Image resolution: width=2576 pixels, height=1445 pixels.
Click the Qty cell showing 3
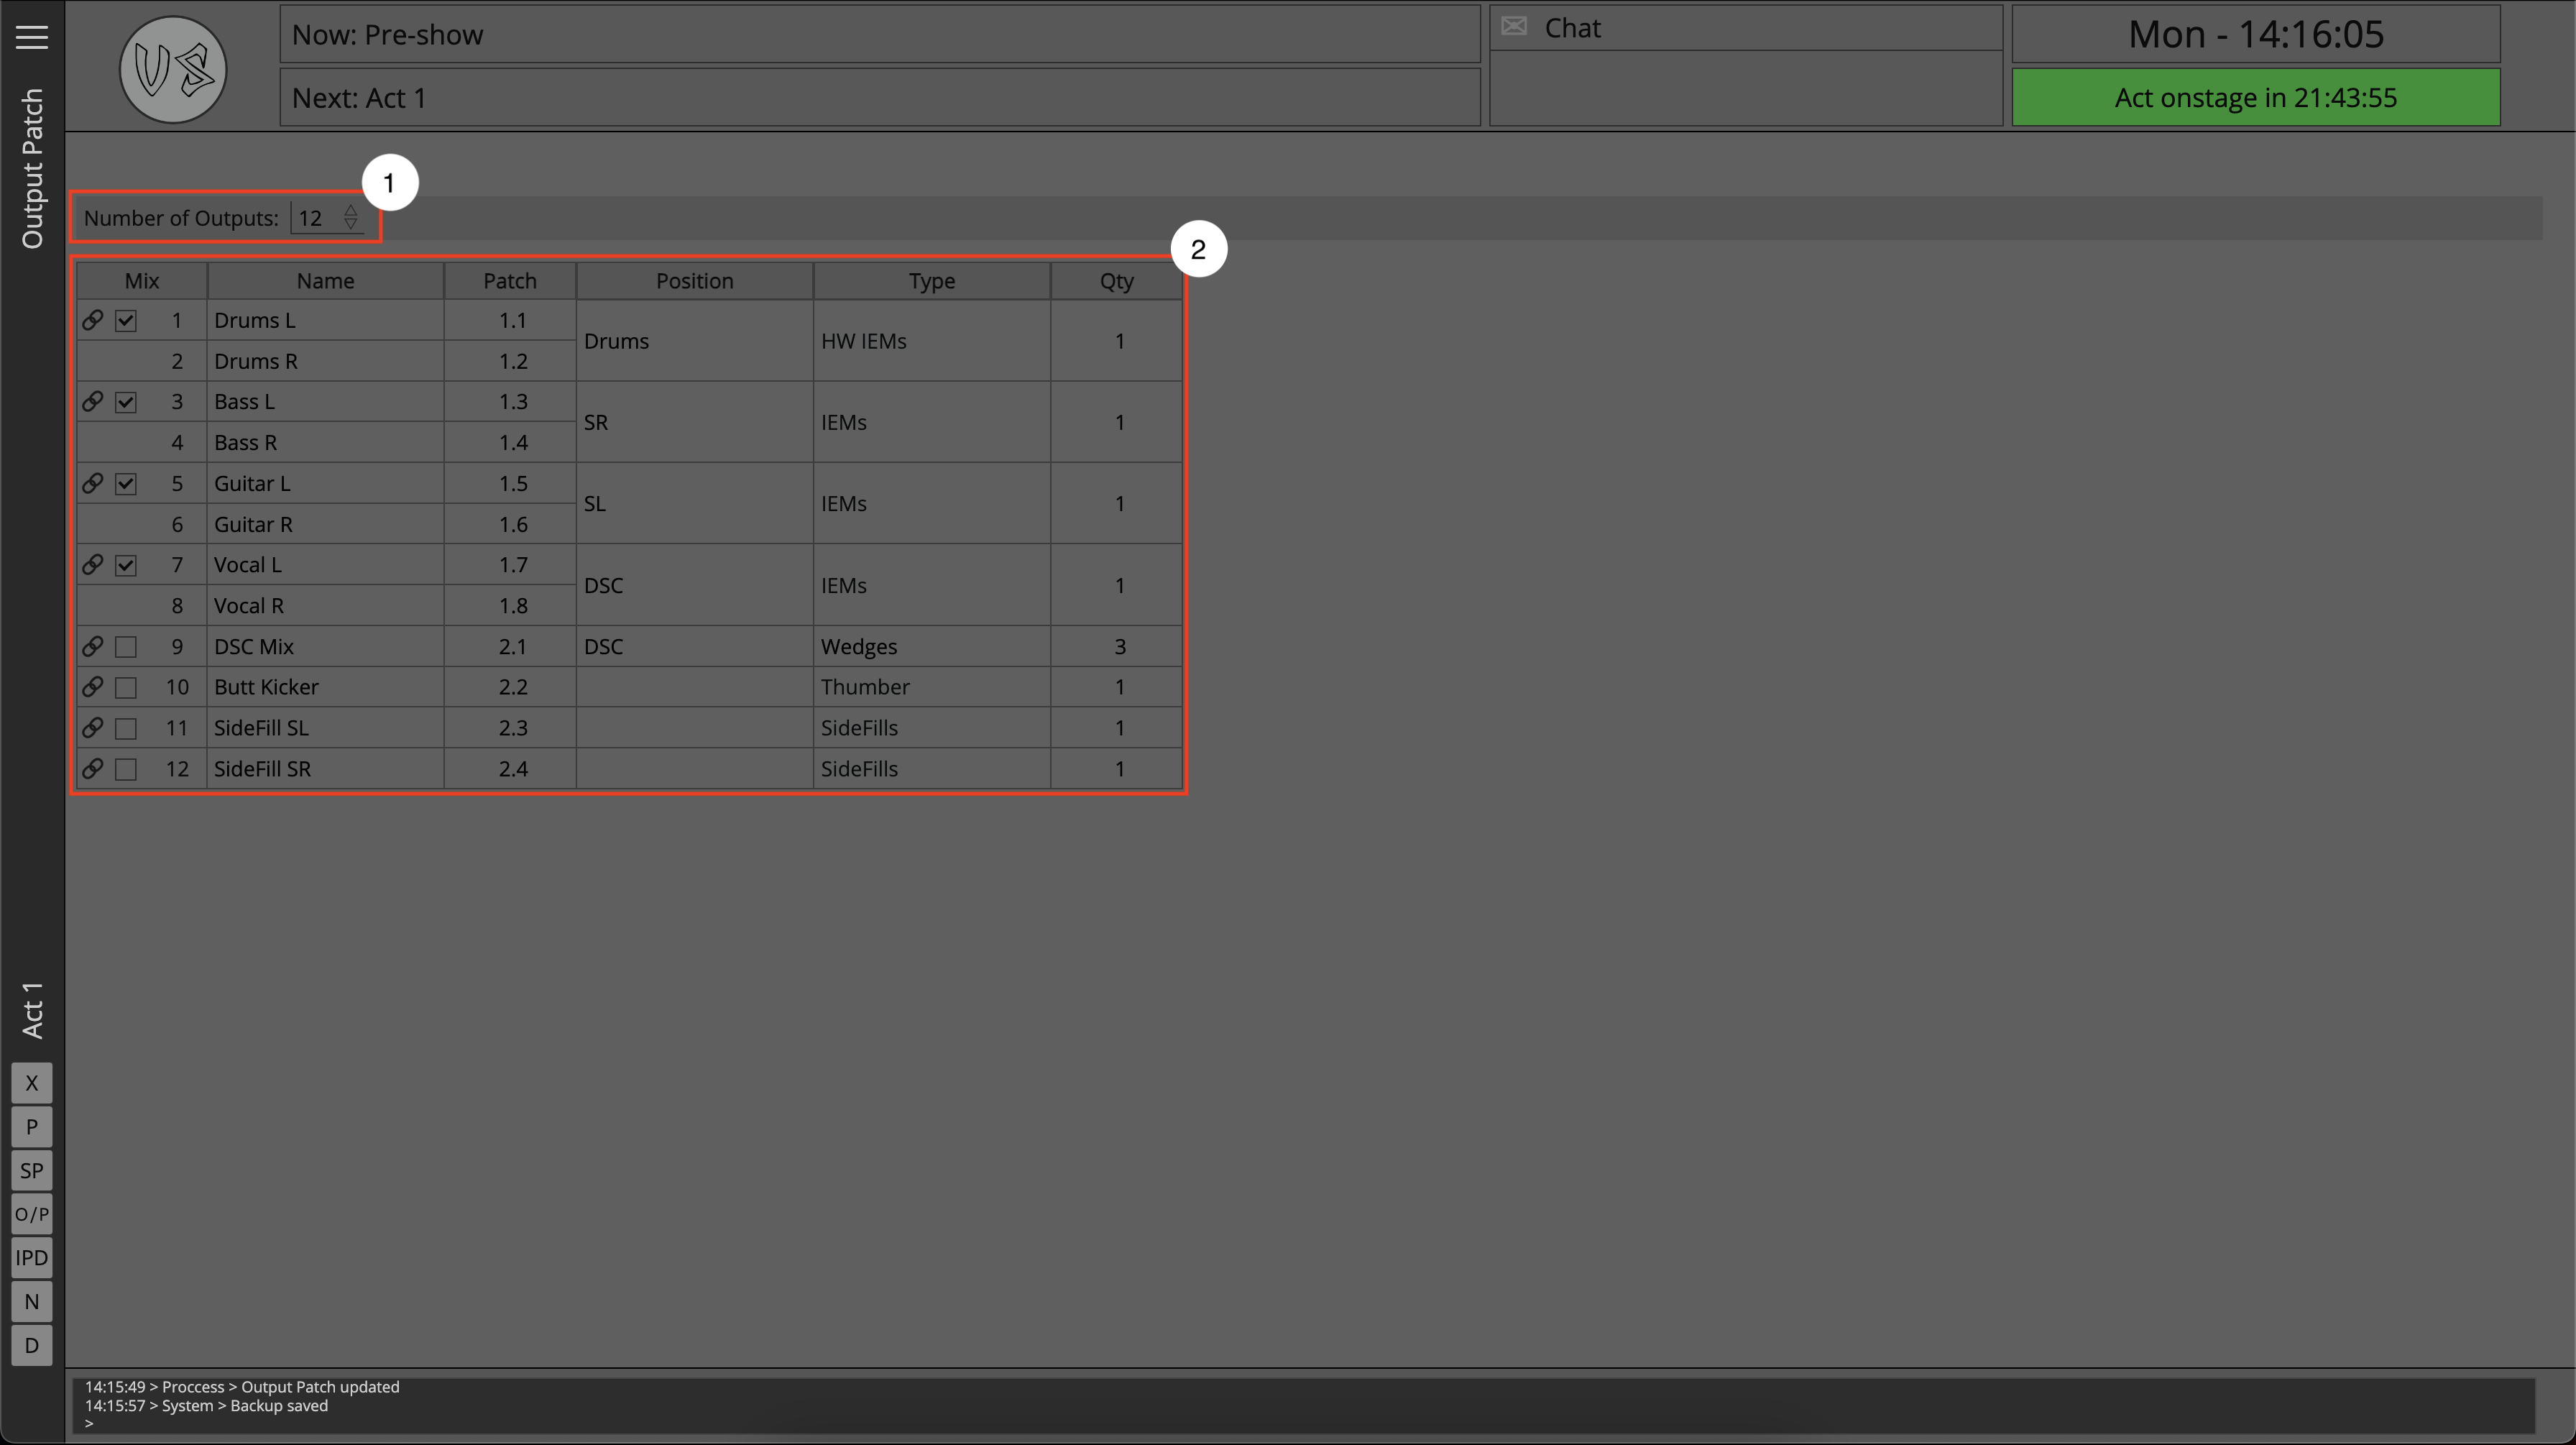[1117, 646]
